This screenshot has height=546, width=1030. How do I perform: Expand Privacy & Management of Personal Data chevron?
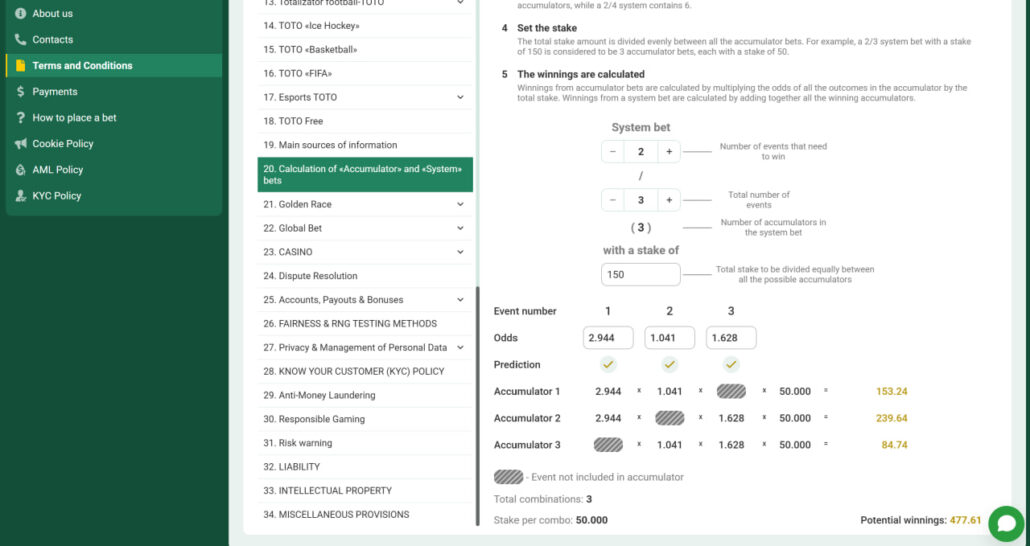click(x=460, y=348)
